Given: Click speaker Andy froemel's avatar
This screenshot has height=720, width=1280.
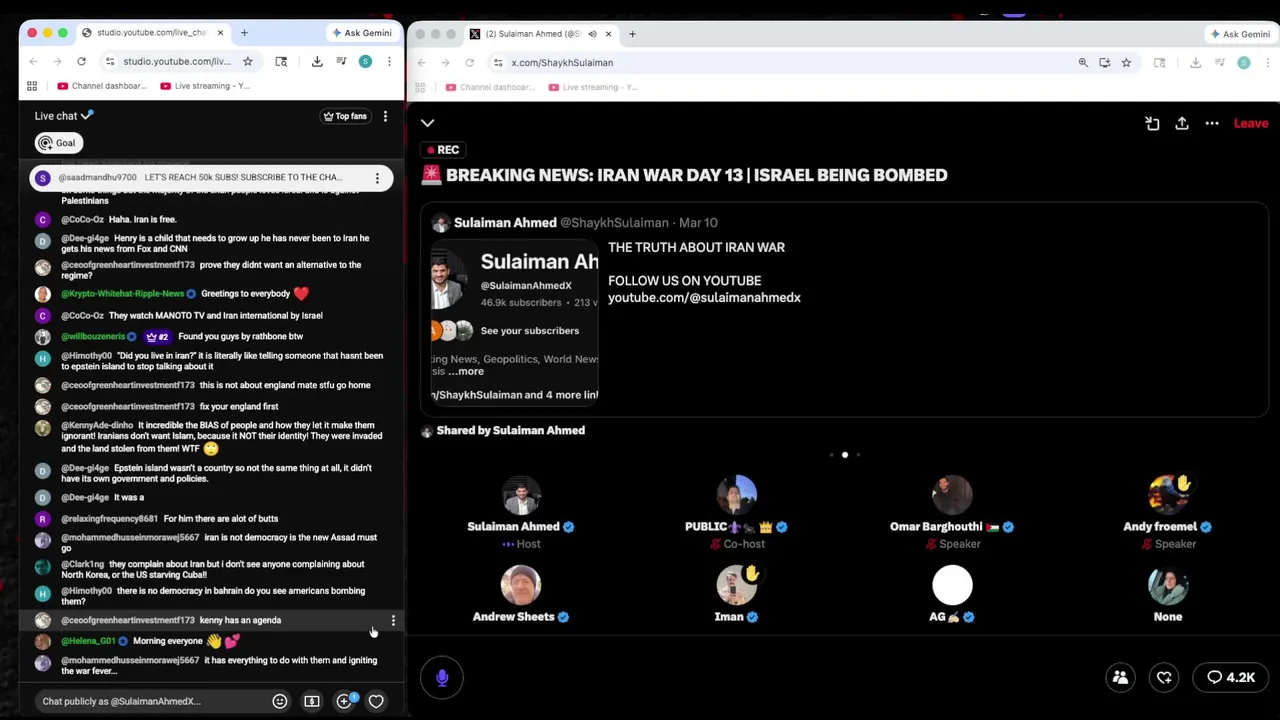Looking at the screenshot, I should tap(1168, 495).
